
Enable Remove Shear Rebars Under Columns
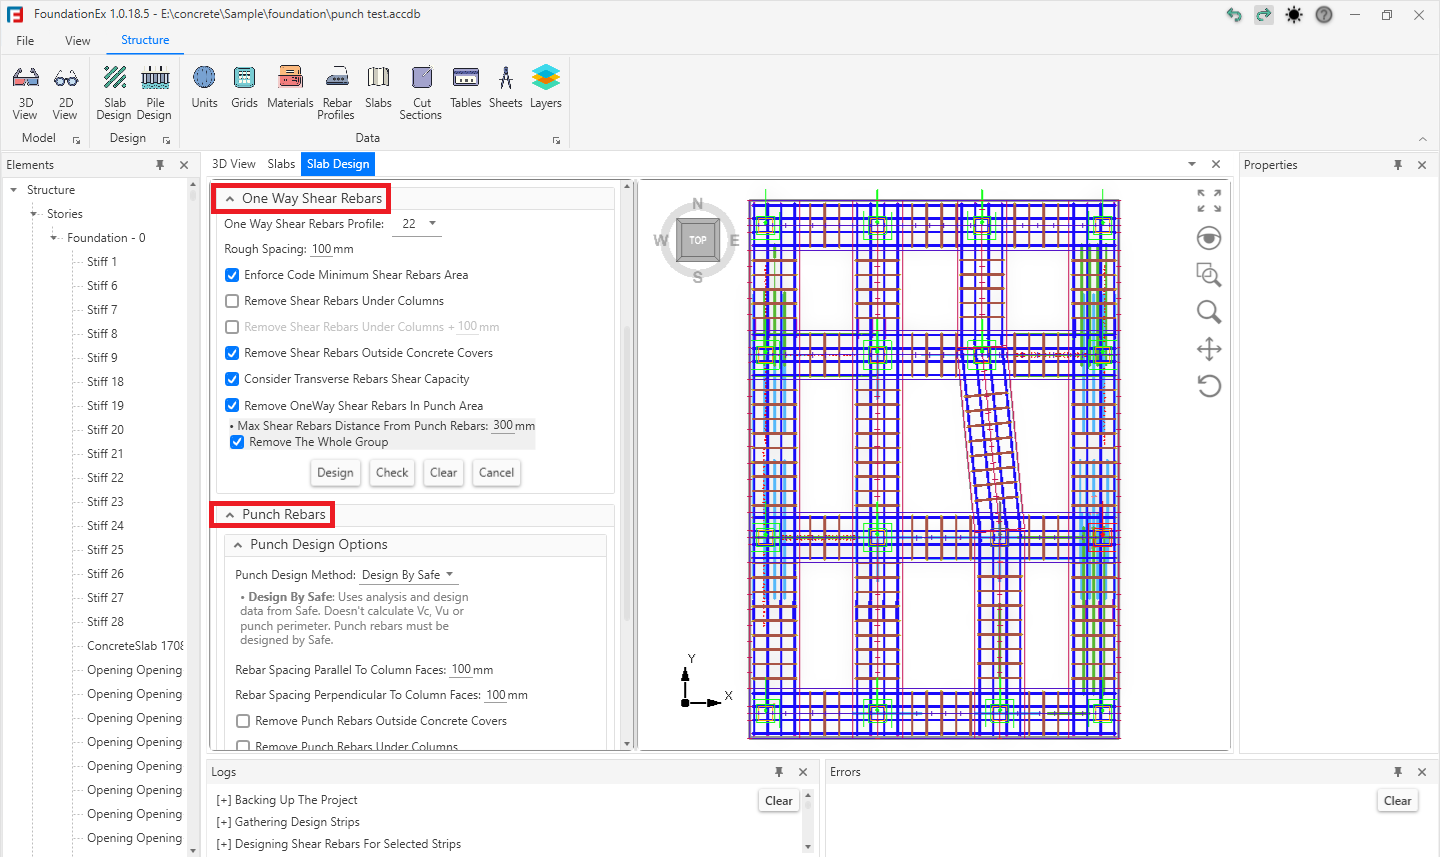pyautogui.click(x=232, y=301)
